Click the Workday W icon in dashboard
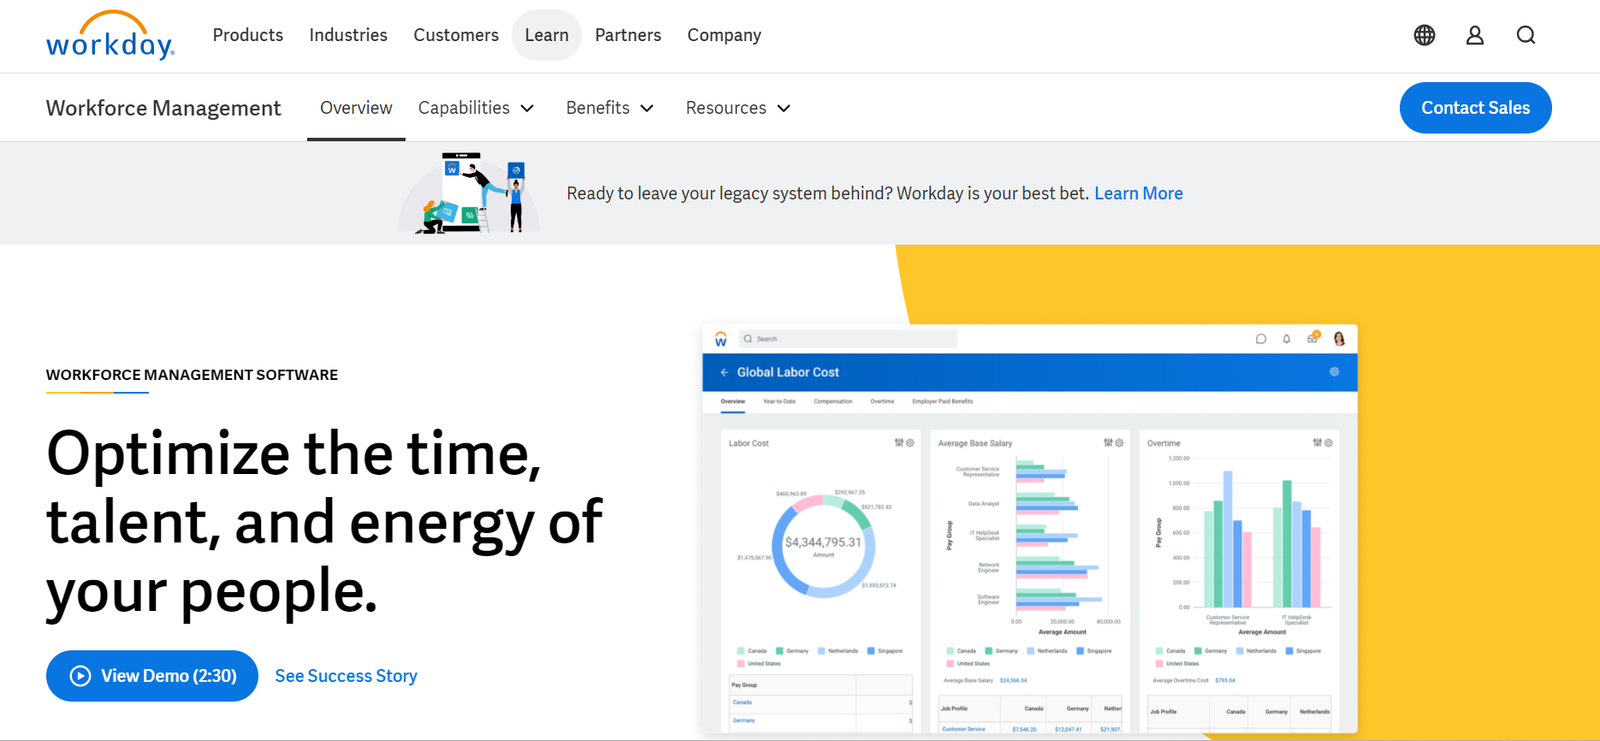The image size is (1600, 741). tap(720, 339)
